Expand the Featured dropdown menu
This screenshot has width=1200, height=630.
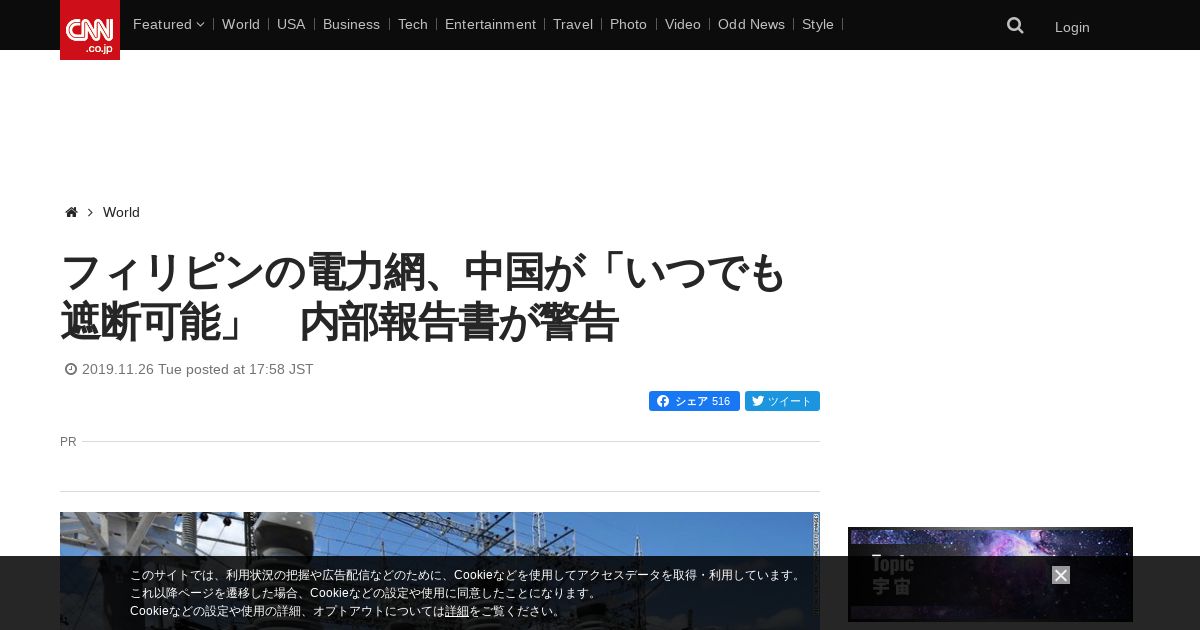coord(168,24)
